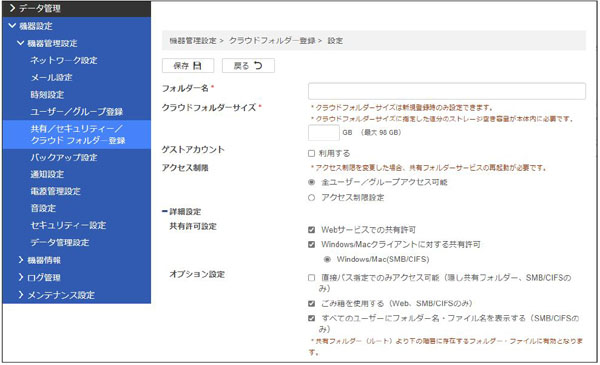Uncheck Webサービスでの共有許可 checkbox
The width and height of the screenshot is (600, 365).
pos(311,230)
